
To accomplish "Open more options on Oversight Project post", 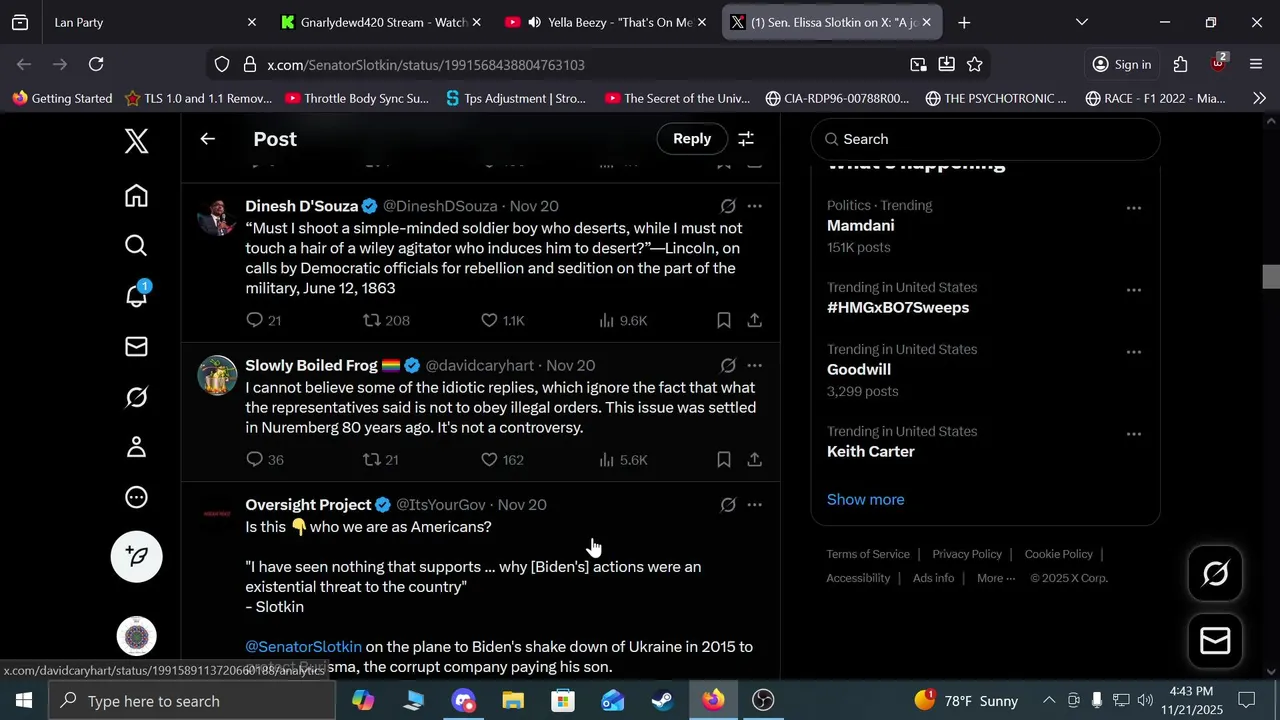I will [x=755, y=505].
